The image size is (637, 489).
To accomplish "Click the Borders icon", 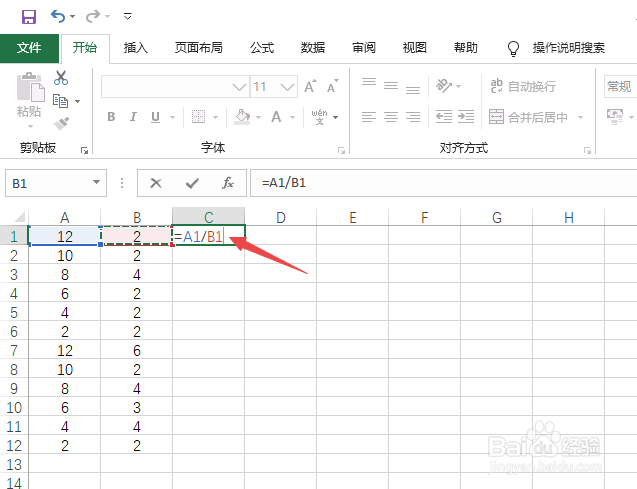I will click(198, 117).
